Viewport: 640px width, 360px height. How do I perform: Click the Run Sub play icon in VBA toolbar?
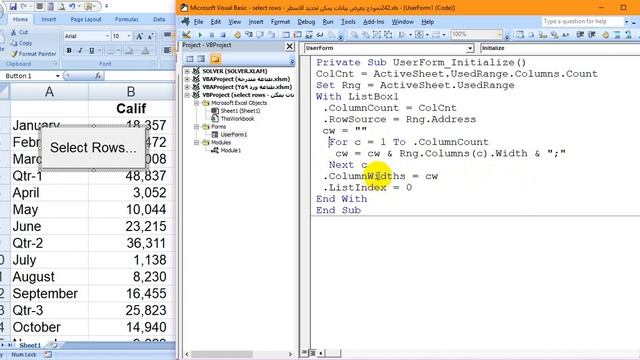coord(200,35)
